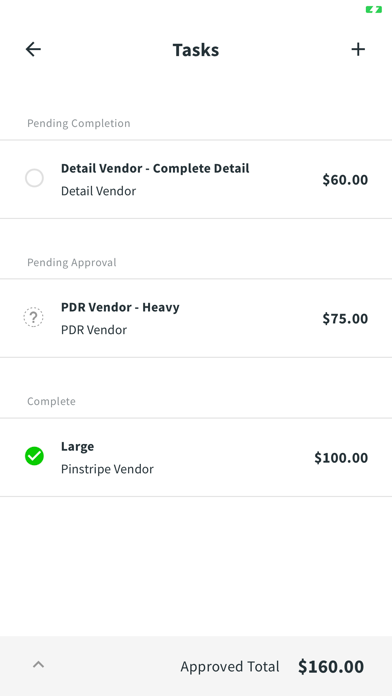Viewport: 392px width, 696px height.
Task: Tap the Pending Completion section header
Action: [x=79, y=123]
